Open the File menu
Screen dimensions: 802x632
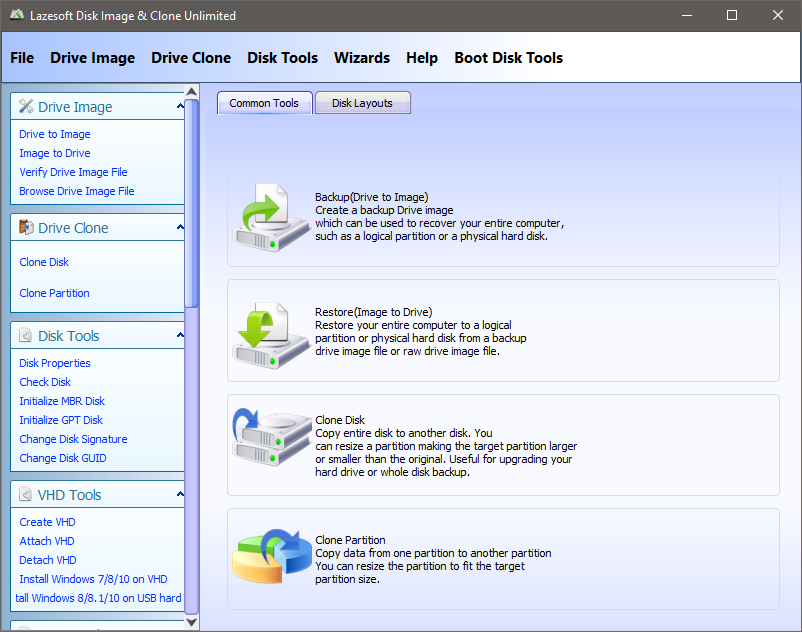point(22,58)
